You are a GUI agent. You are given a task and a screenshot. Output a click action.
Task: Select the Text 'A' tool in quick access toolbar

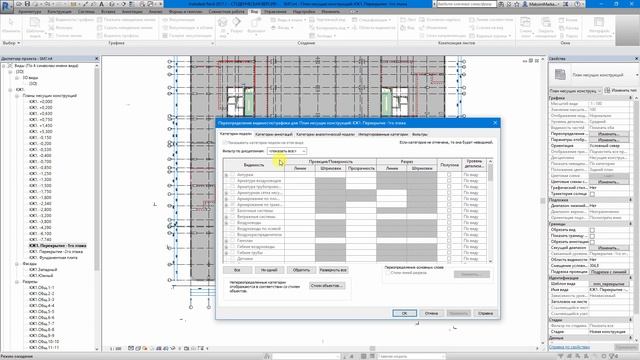click(x=101, y=4)
